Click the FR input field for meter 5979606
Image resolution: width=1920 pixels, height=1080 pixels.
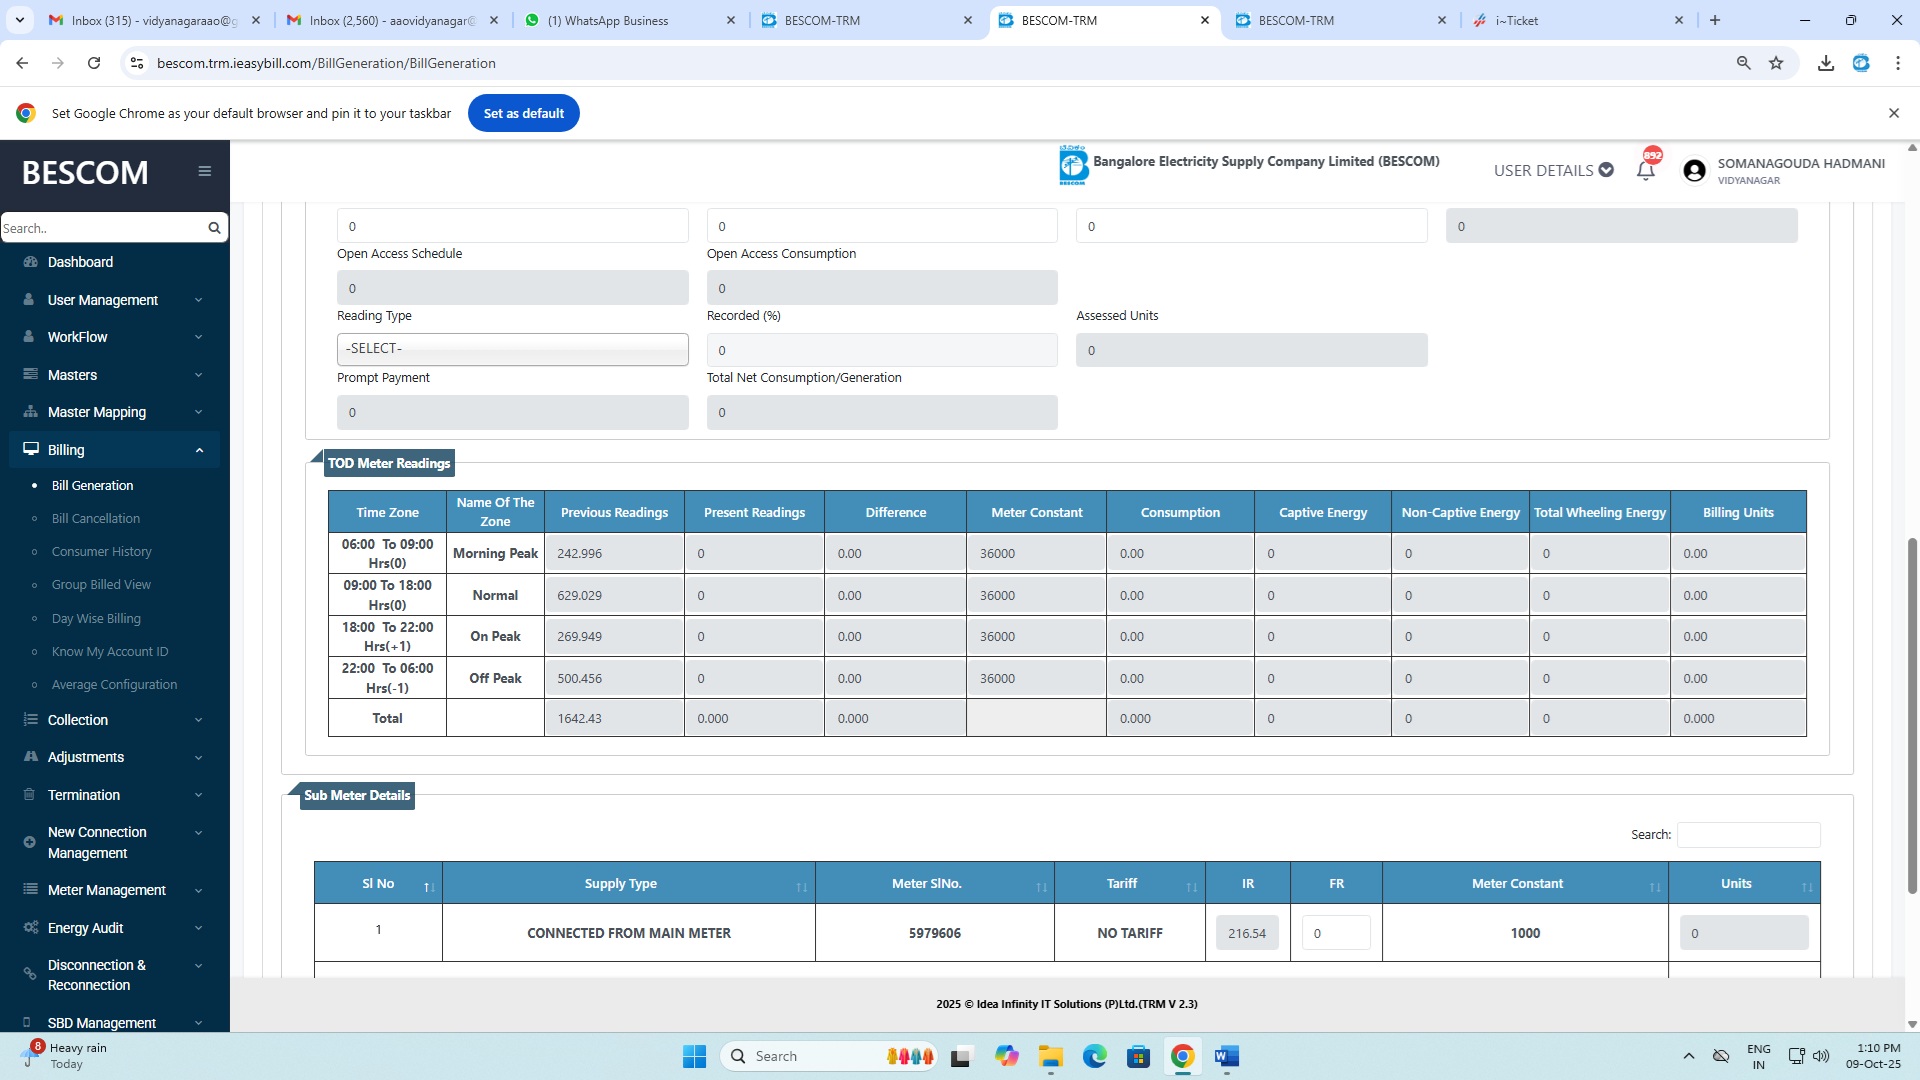[x=1335, y=933]
